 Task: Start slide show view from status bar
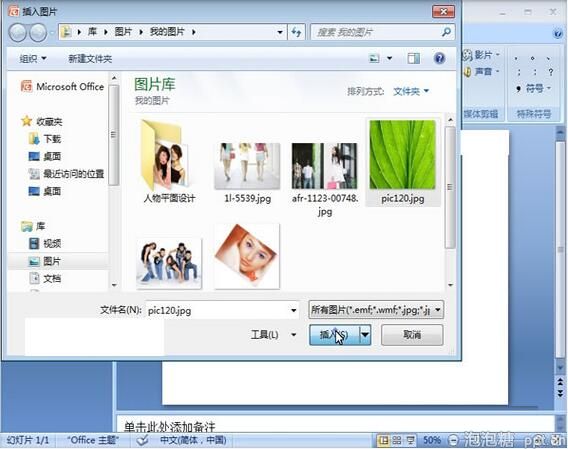(410, 440)
